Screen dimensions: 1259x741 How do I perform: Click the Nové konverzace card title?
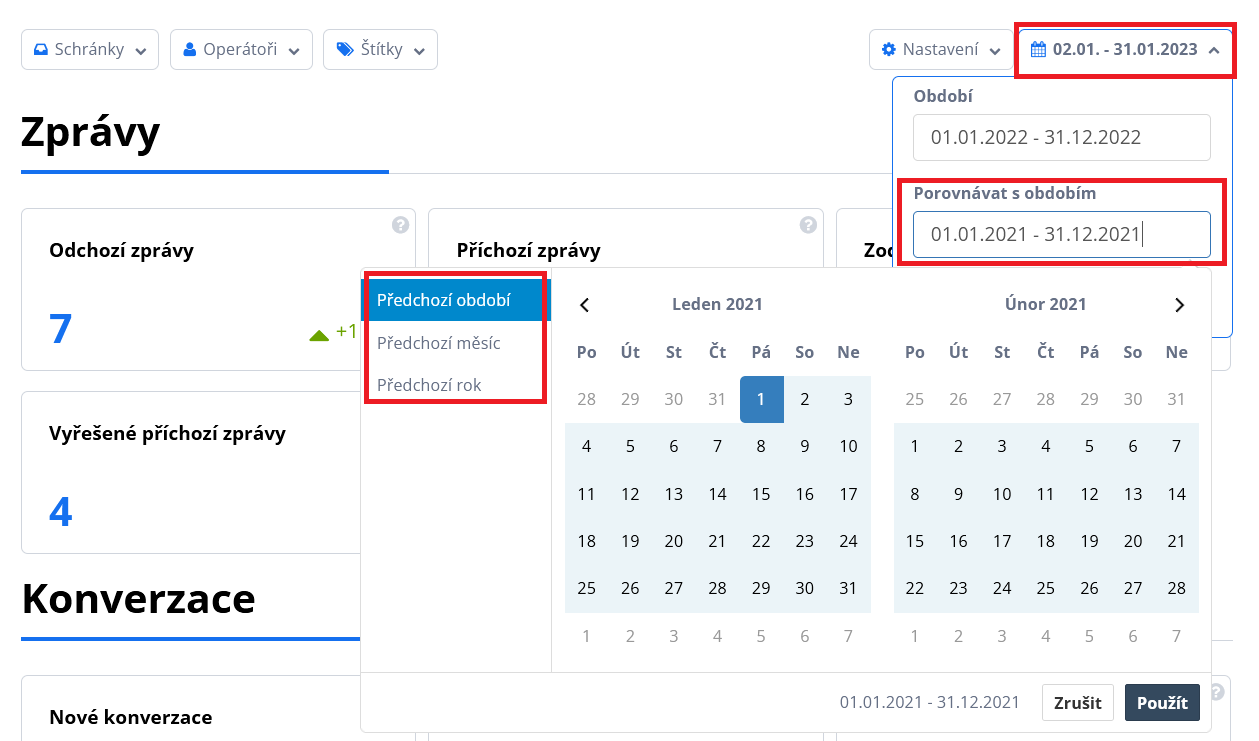130,717
